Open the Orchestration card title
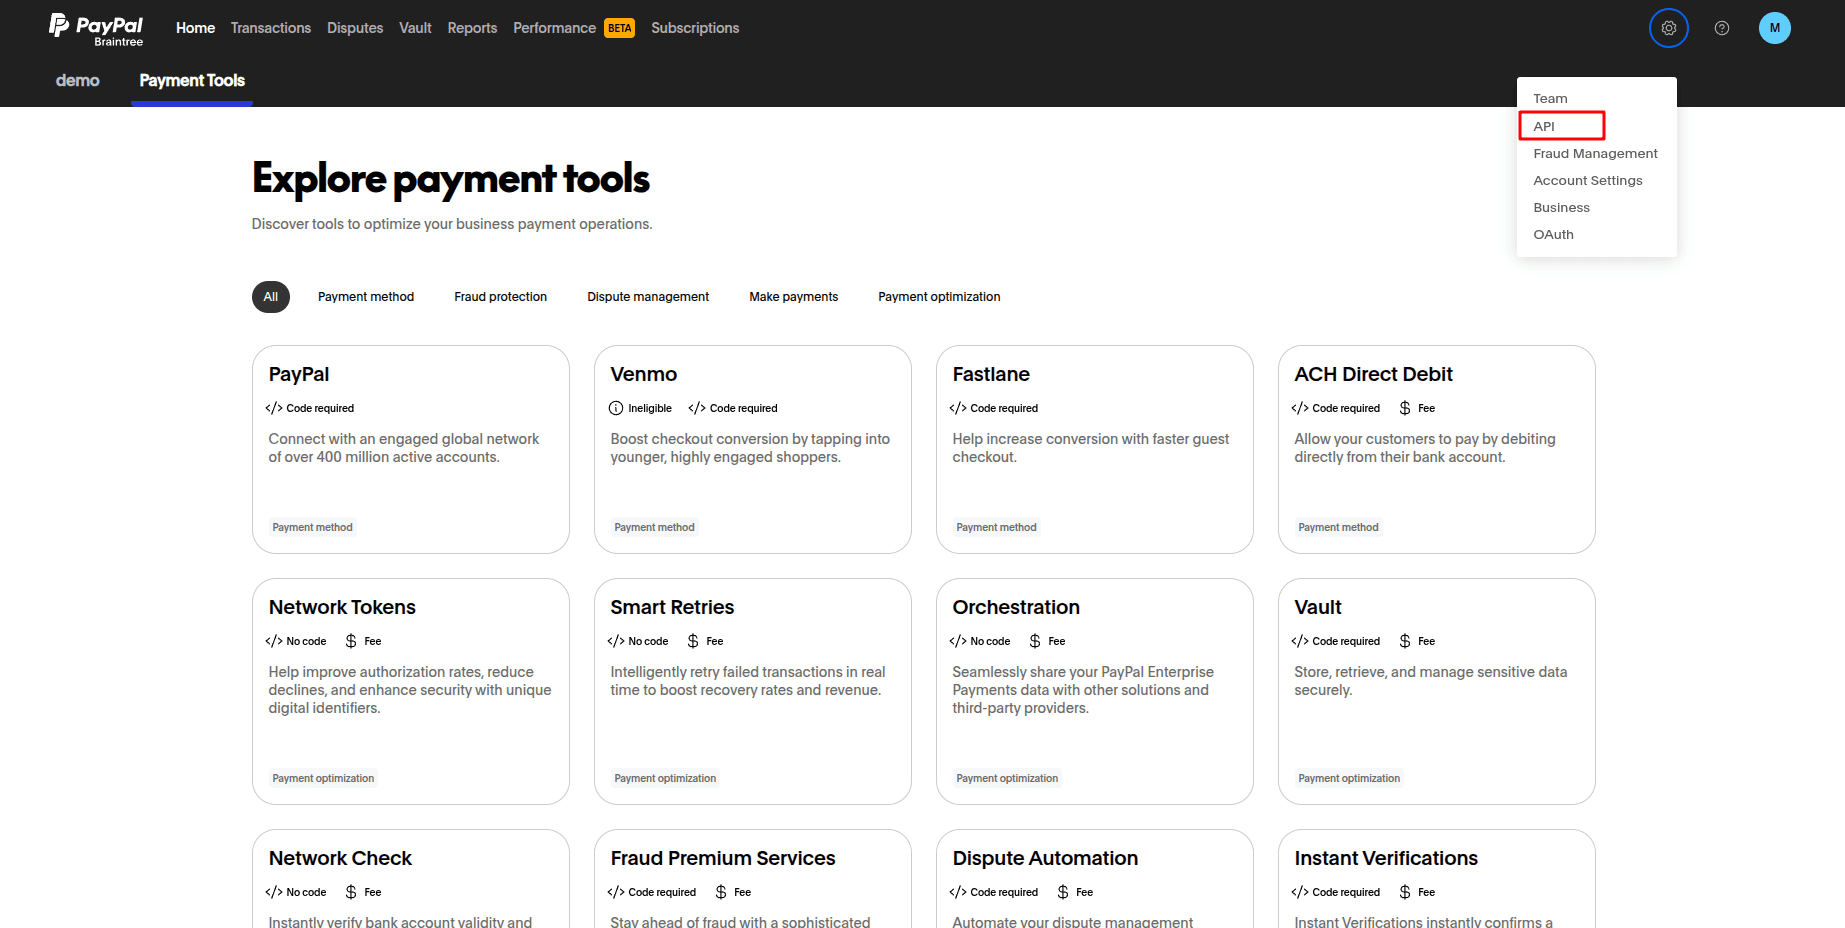The height and width of the screenshot is (928, 1845). click(1016, 607)
